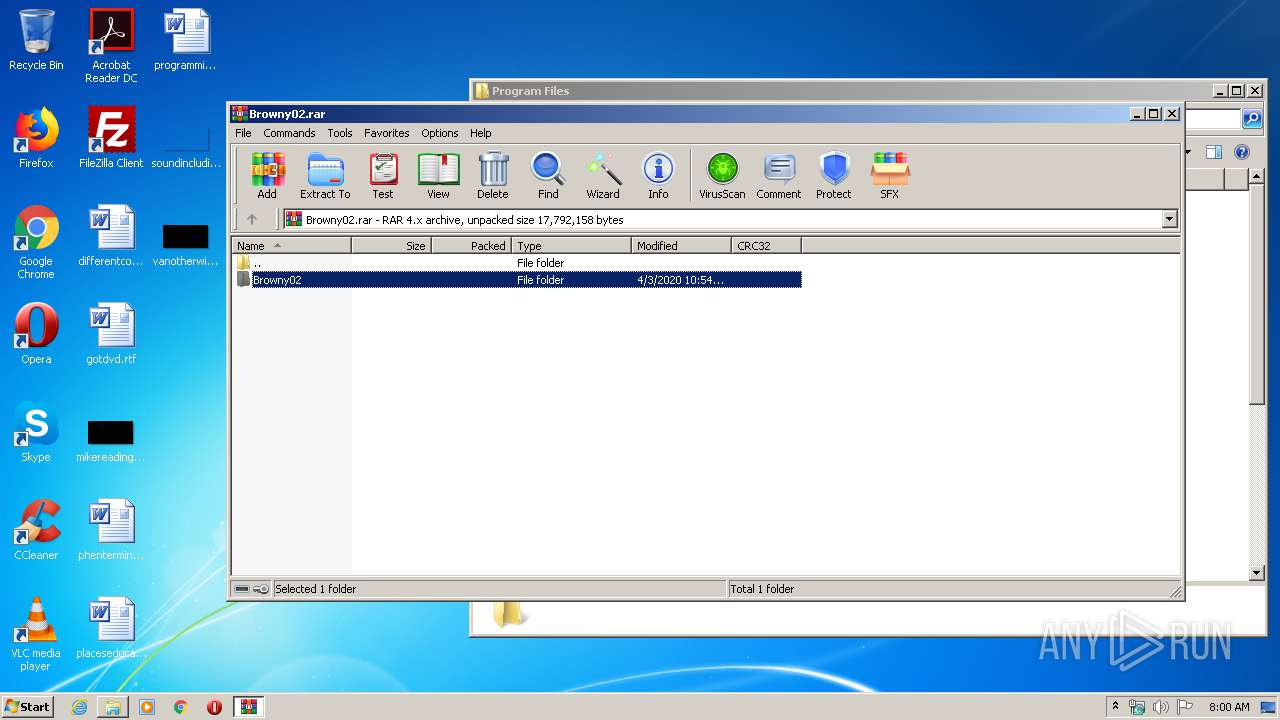Click the Add toolbar icon in WinRAR

(x=267, y=176)
